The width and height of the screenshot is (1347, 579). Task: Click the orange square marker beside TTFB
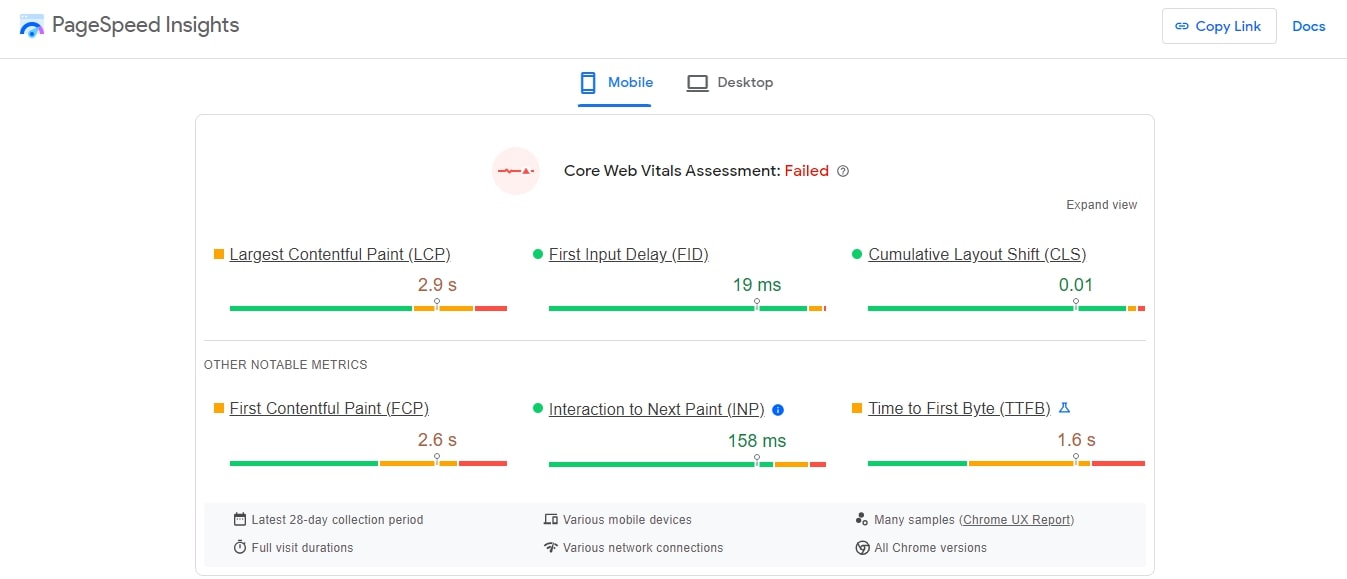point(857,408)
